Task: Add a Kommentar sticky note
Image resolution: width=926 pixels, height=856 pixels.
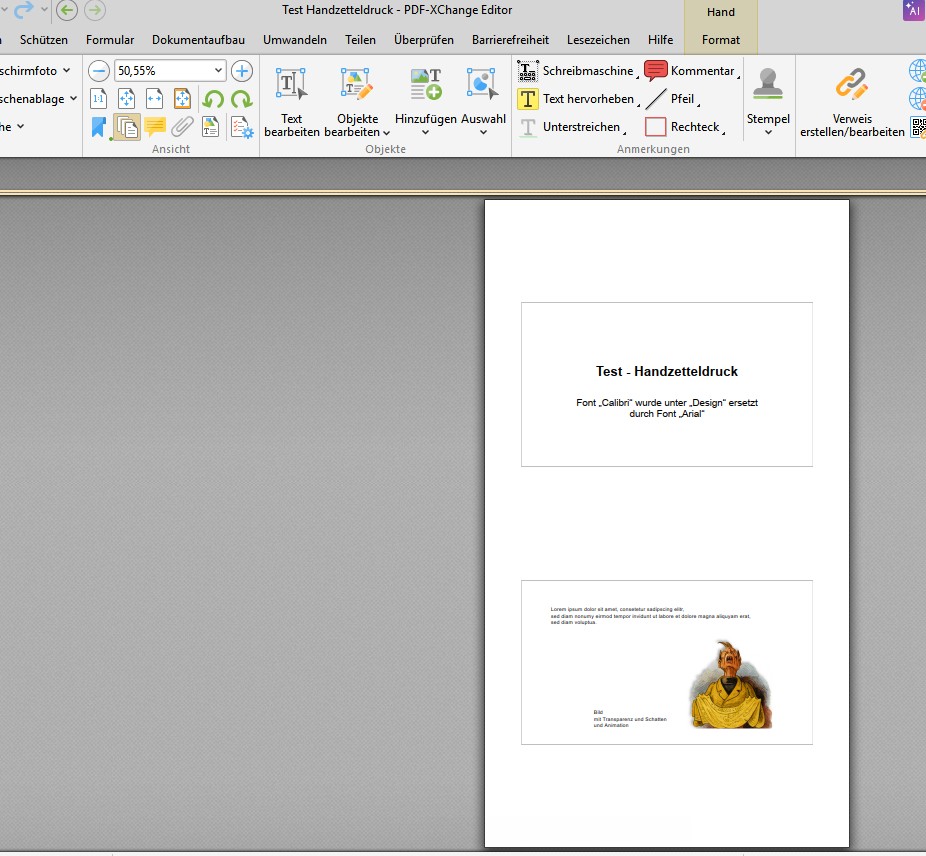Action: [x=691, y=71]
